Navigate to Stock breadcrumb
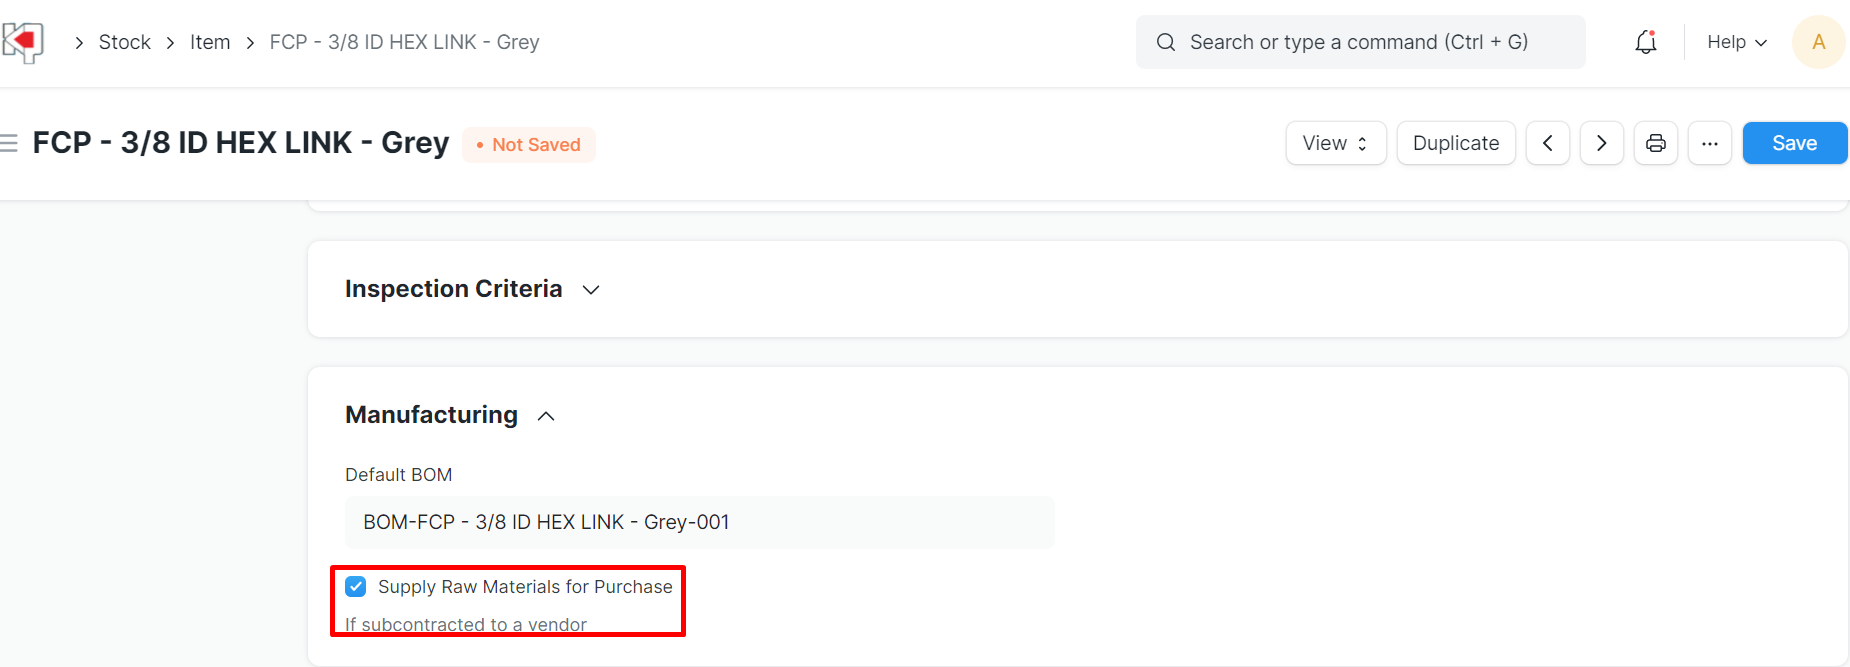This screenshot has width=1850, height=667. point(125,42)
